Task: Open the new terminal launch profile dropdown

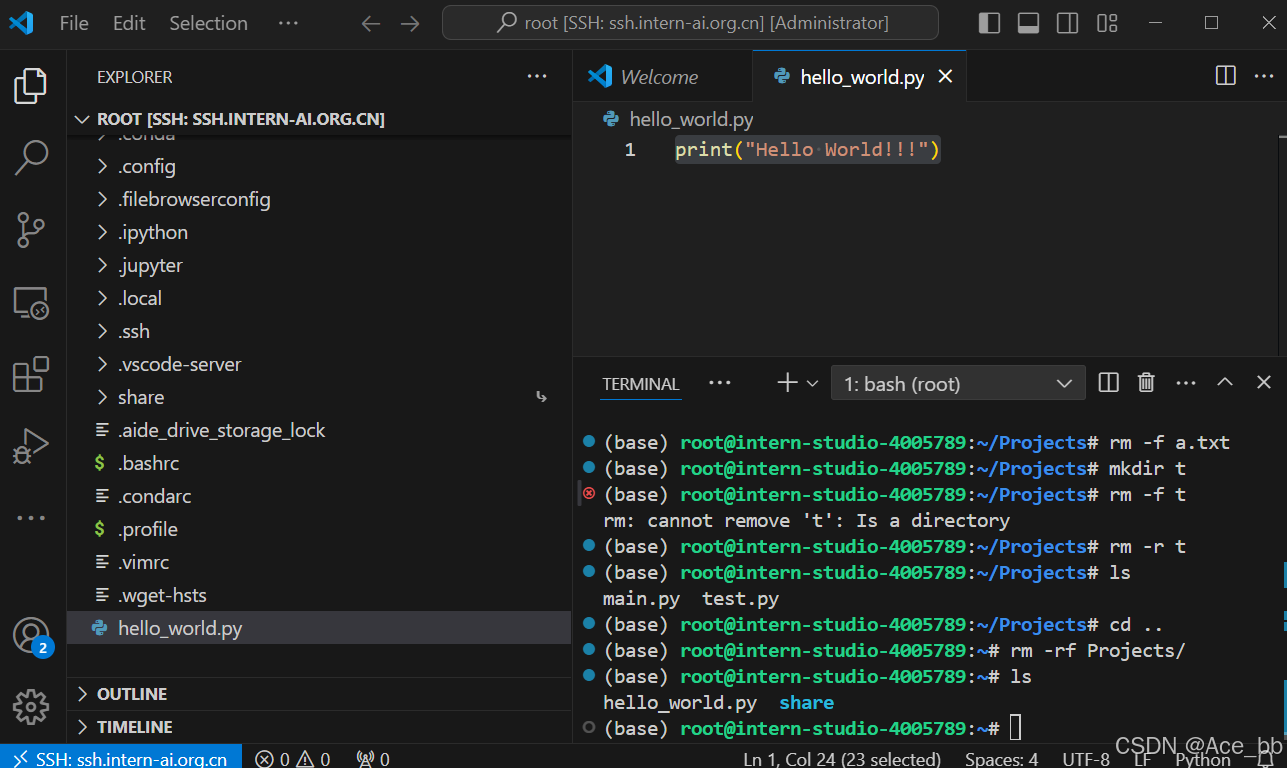Action: pyautogui.click(x=812, y=383)
